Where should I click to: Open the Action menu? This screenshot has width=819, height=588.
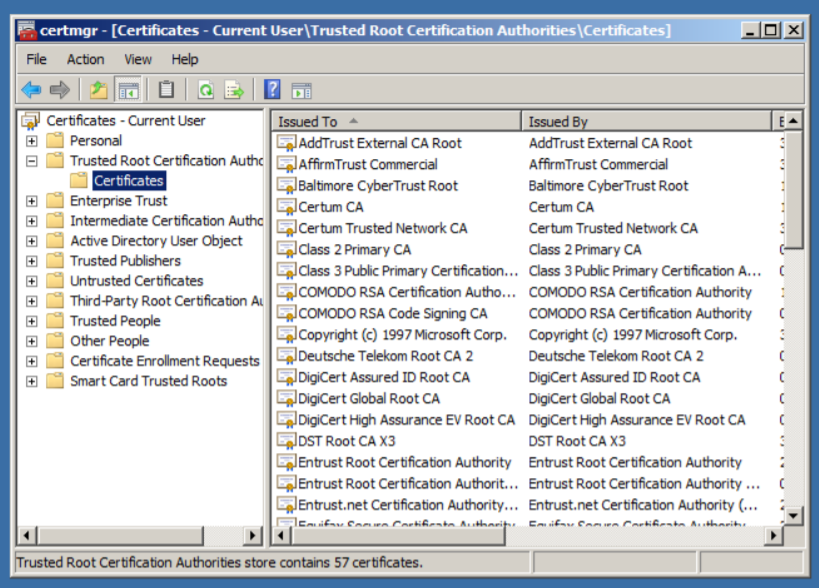pyautogui.click(x=86, y=60)
